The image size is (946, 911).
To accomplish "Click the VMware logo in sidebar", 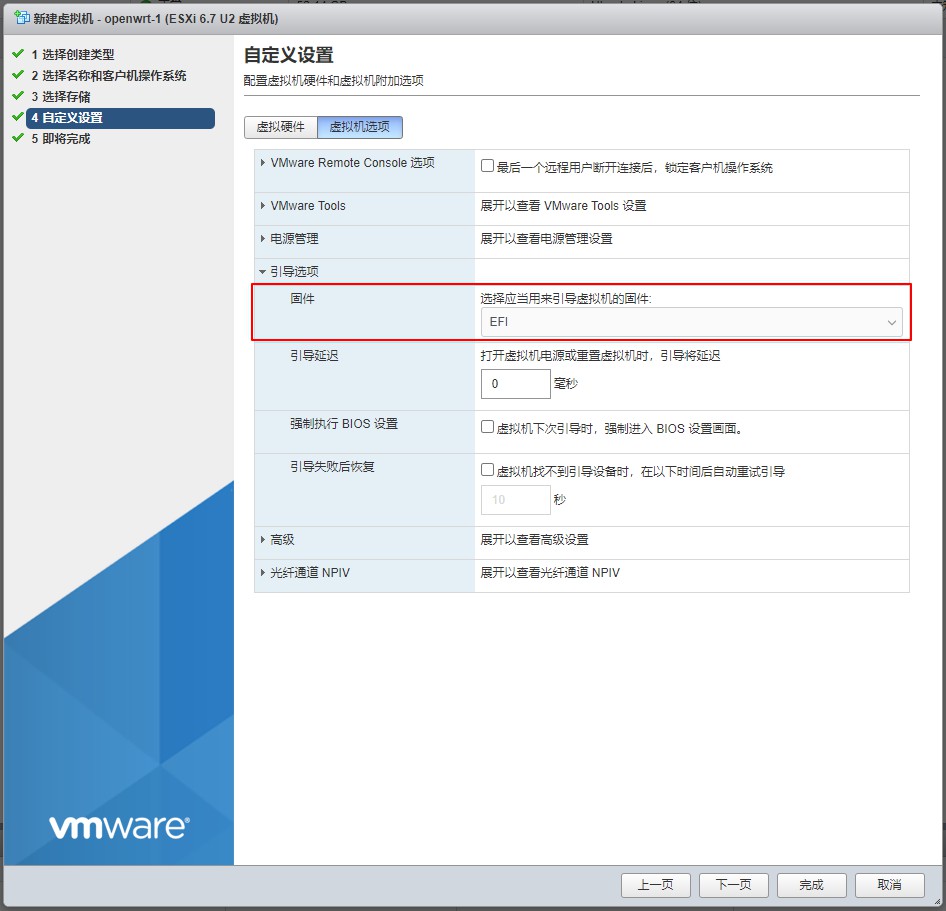I will (x=118, y=826).
